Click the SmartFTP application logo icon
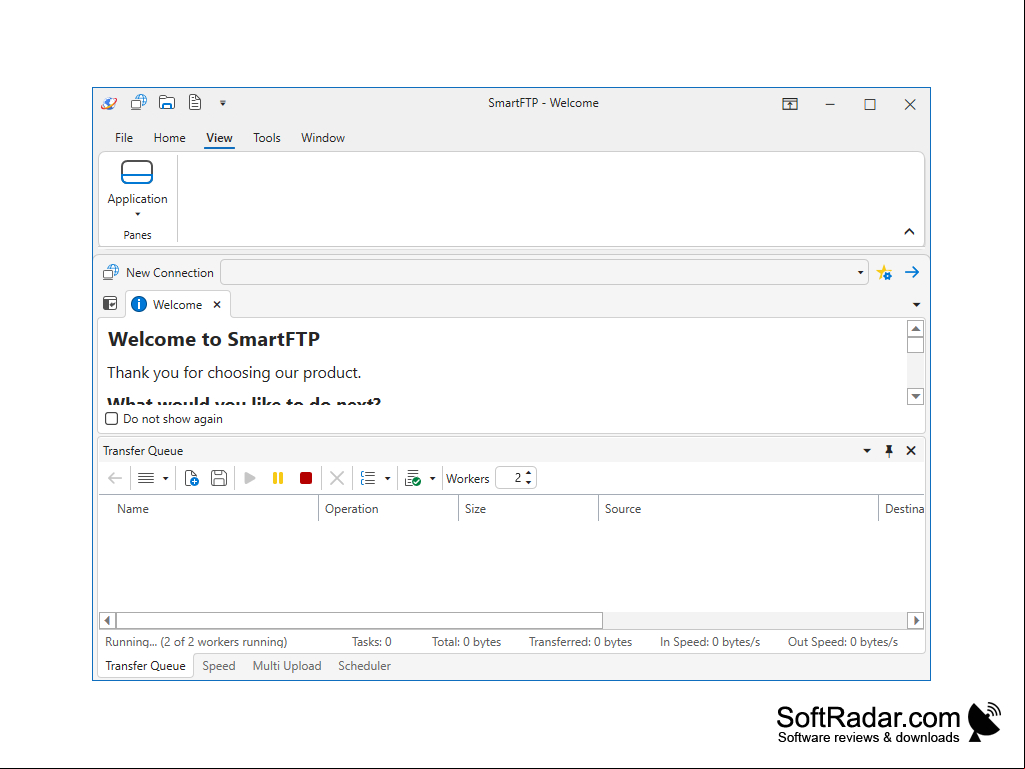Image resolution: width=1025 pixels, height=769 pixels. [109, 103]
